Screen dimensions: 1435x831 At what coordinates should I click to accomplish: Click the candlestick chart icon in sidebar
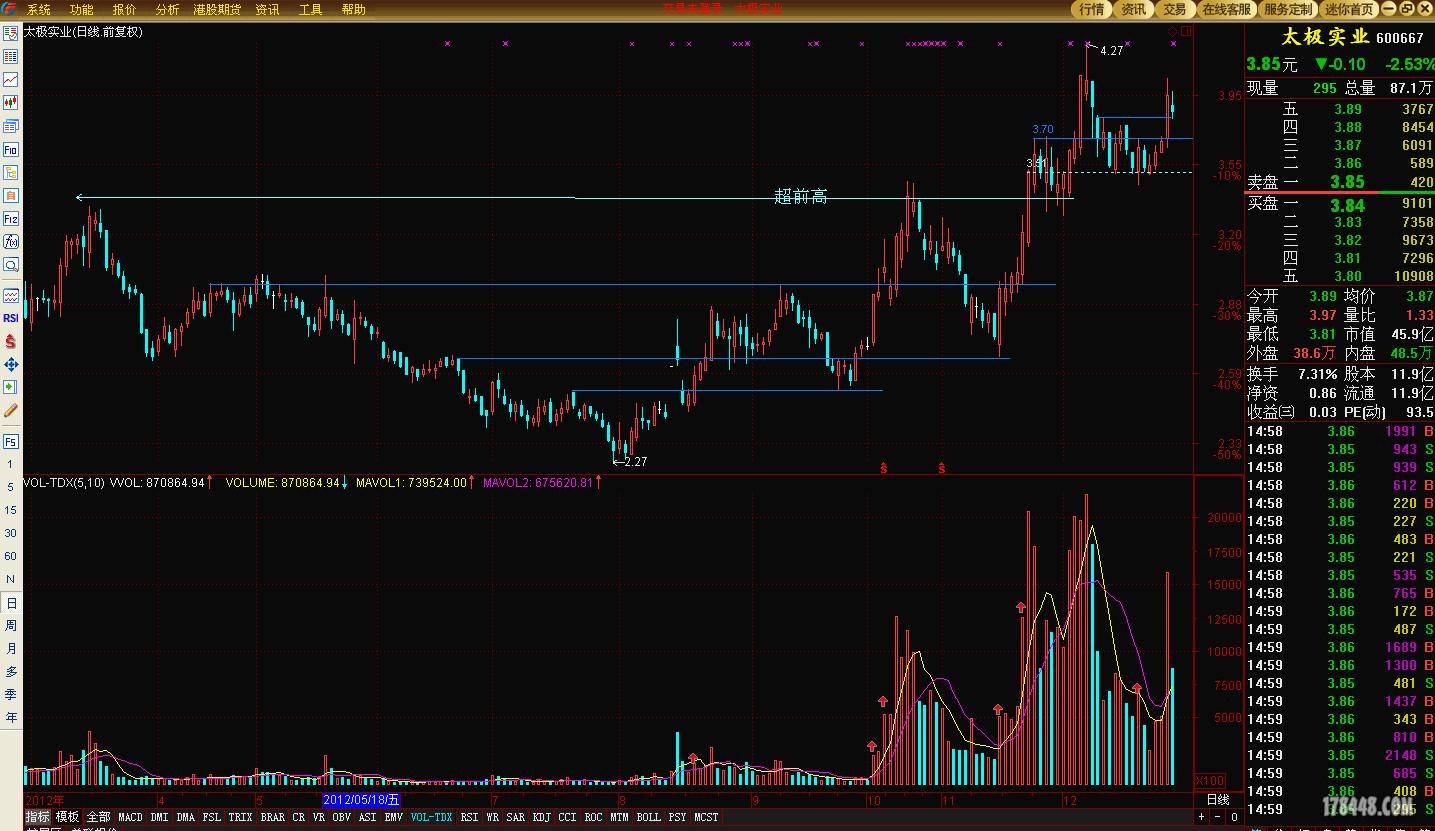pos(11,102)
